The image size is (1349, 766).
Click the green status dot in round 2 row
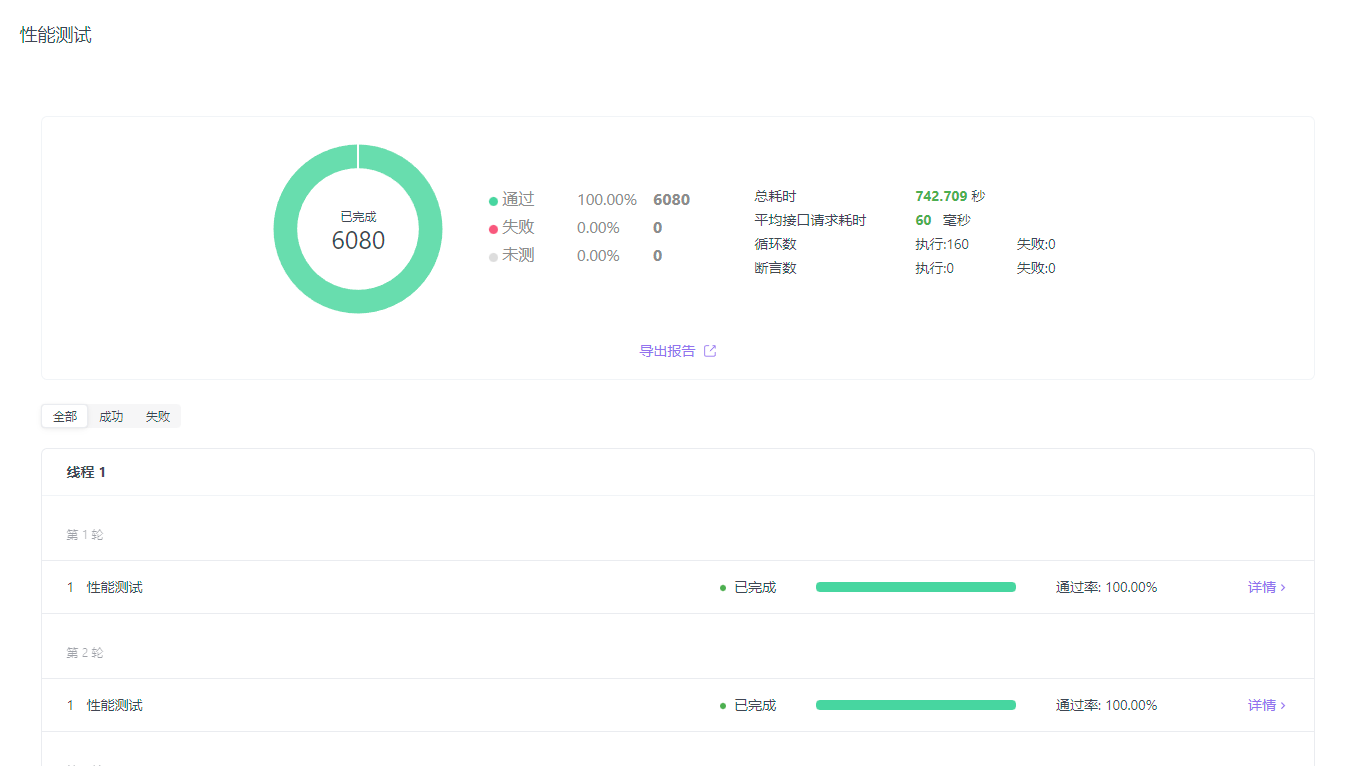coord(723,706)
